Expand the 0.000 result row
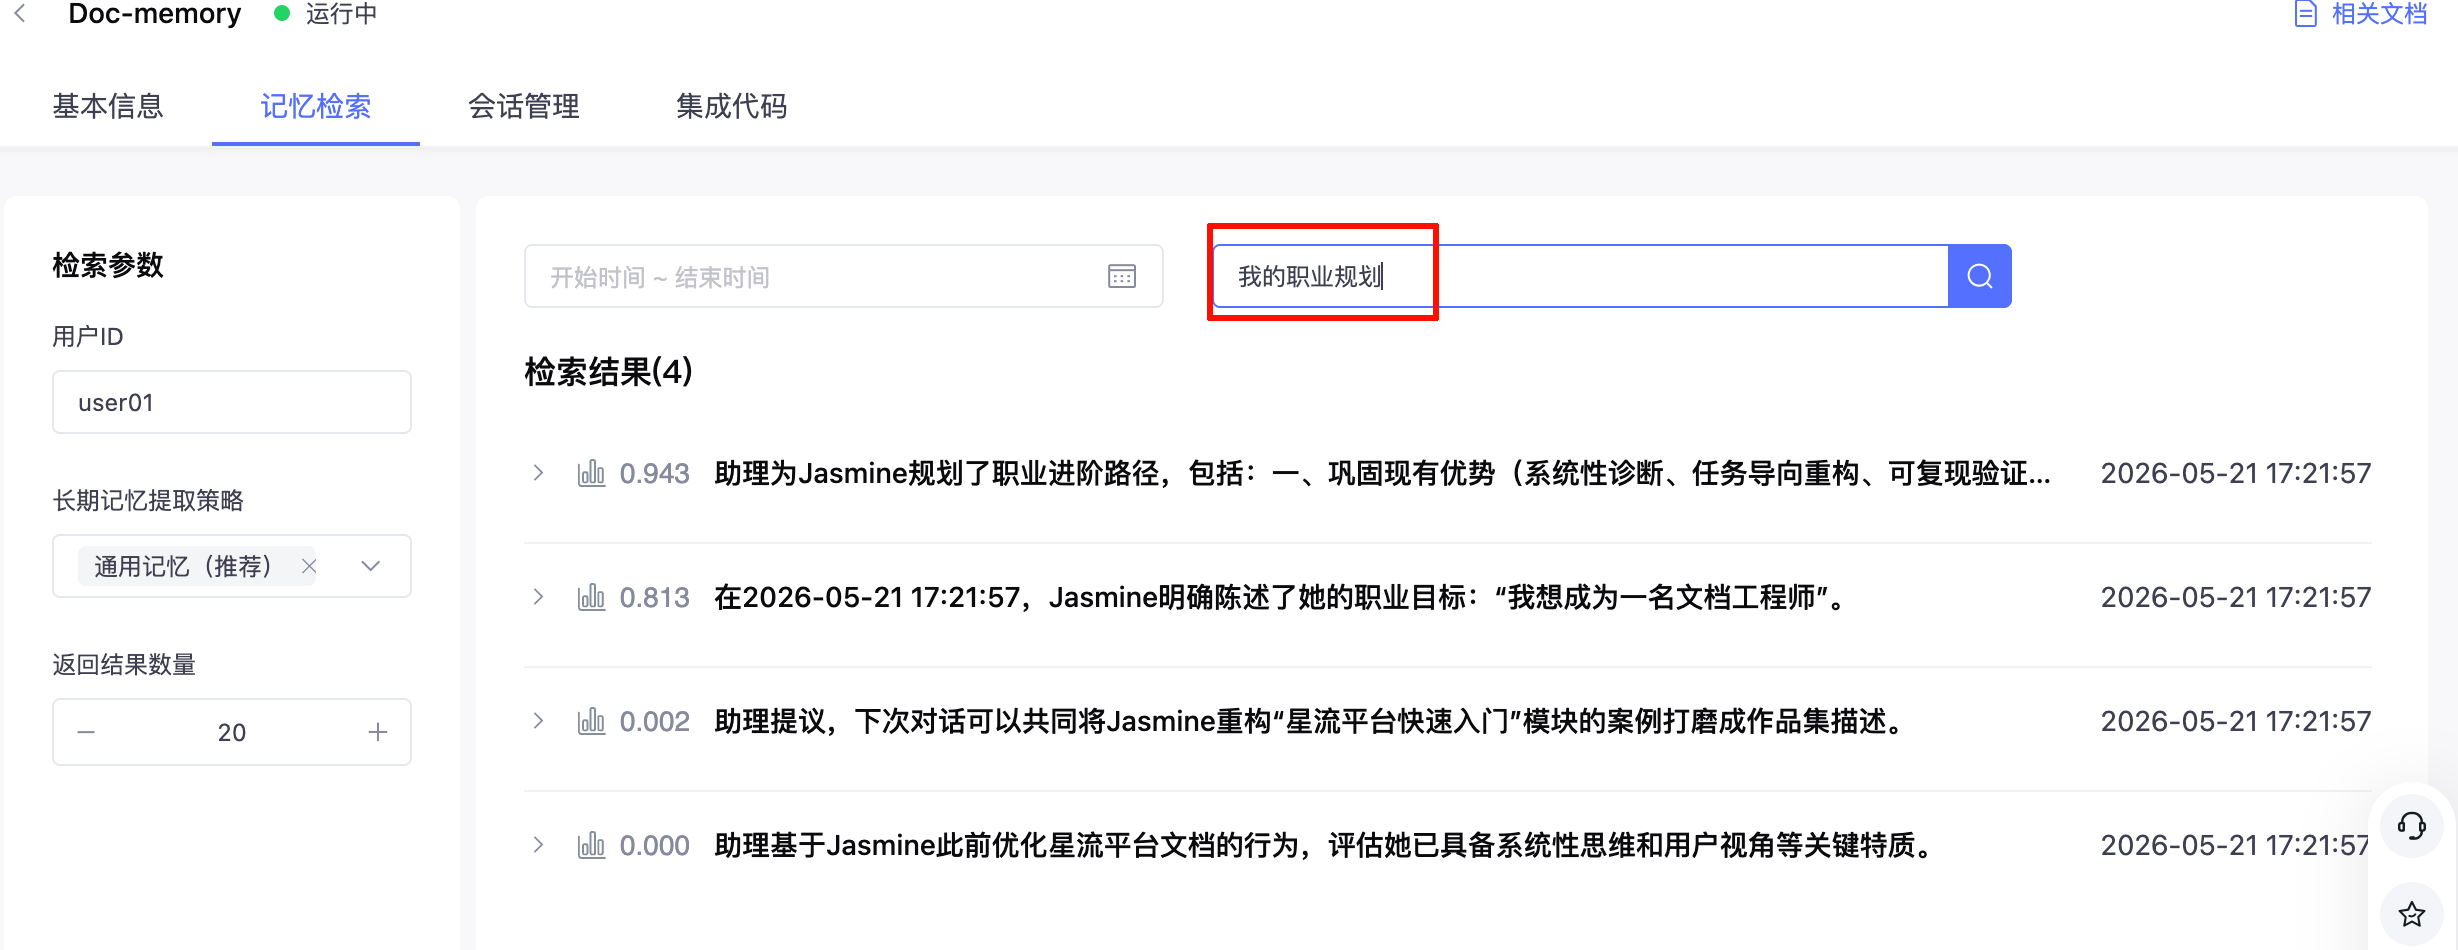 click(539, 845)
